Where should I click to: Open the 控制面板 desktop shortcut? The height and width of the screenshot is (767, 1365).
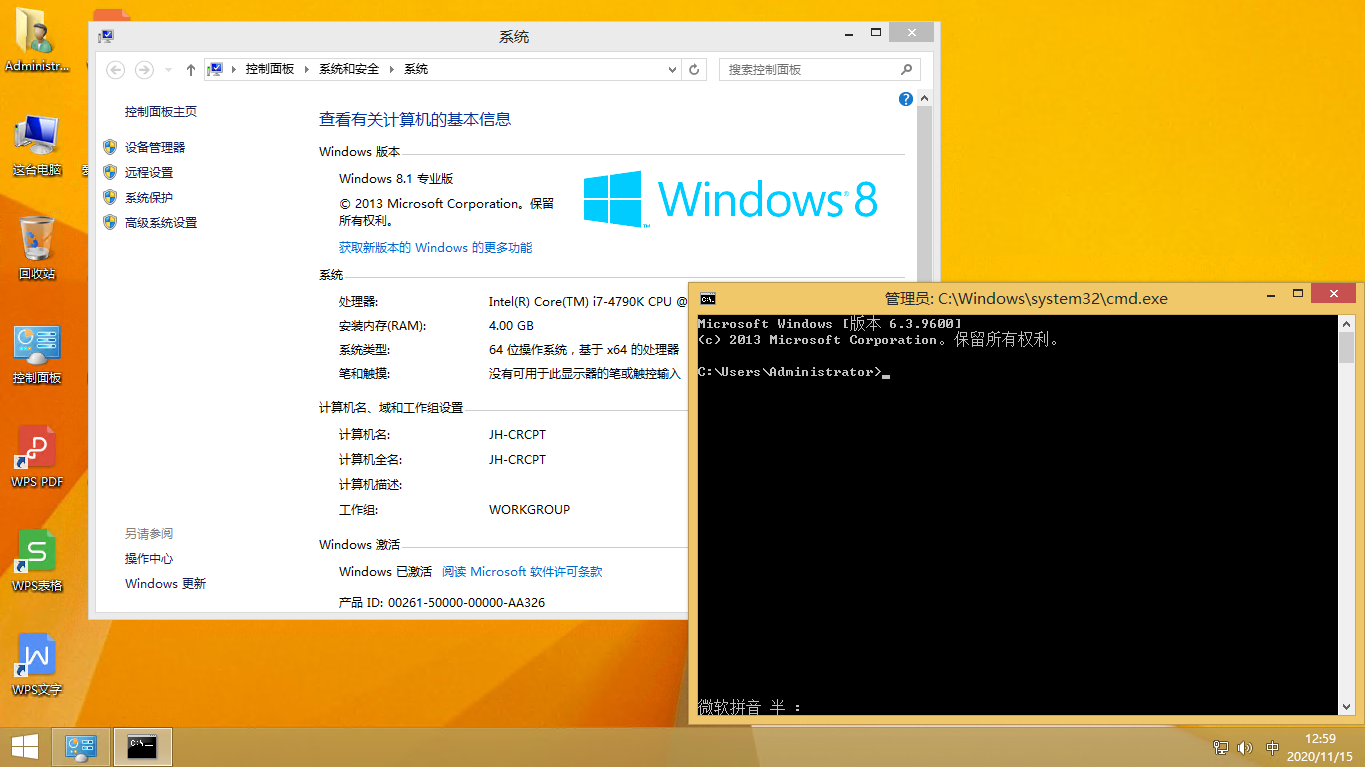click(37, 354)
